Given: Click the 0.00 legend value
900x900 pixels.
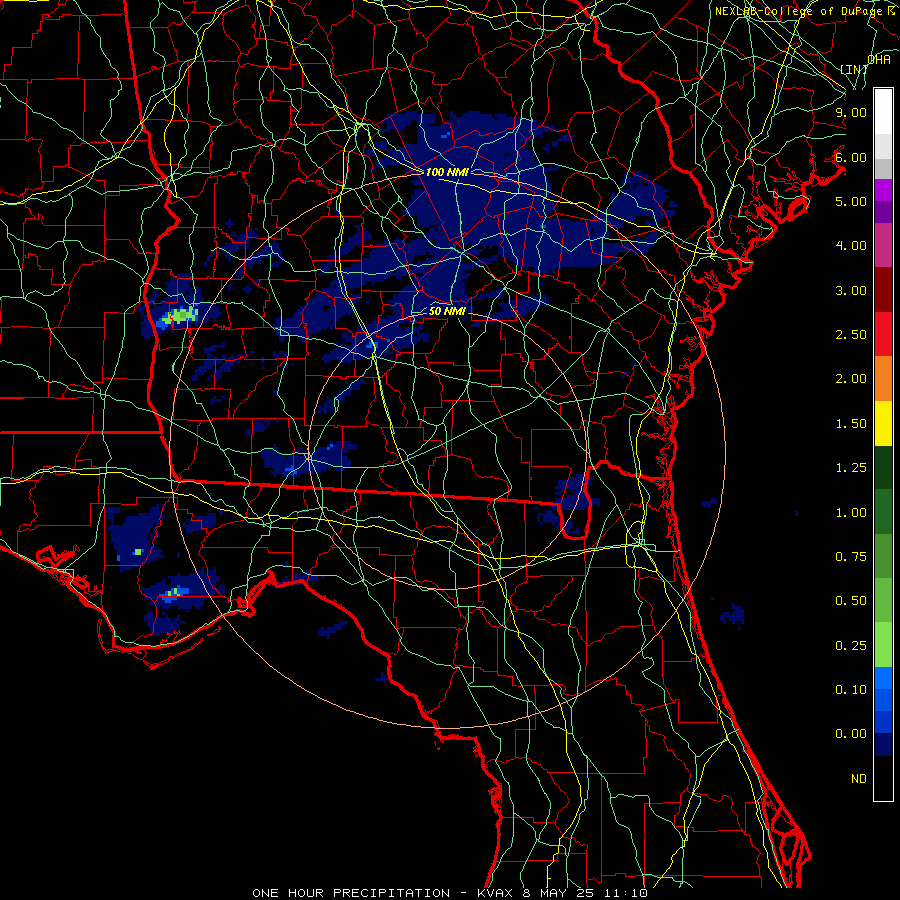Looking at the screenshot, I should pos(851,734).
